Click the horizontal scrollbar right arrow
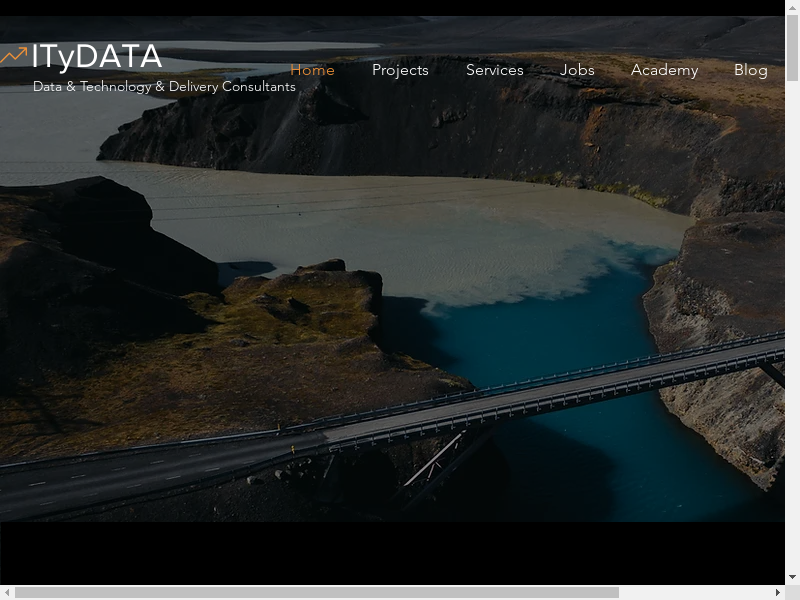The image size is (800, 600). [777, 592]
